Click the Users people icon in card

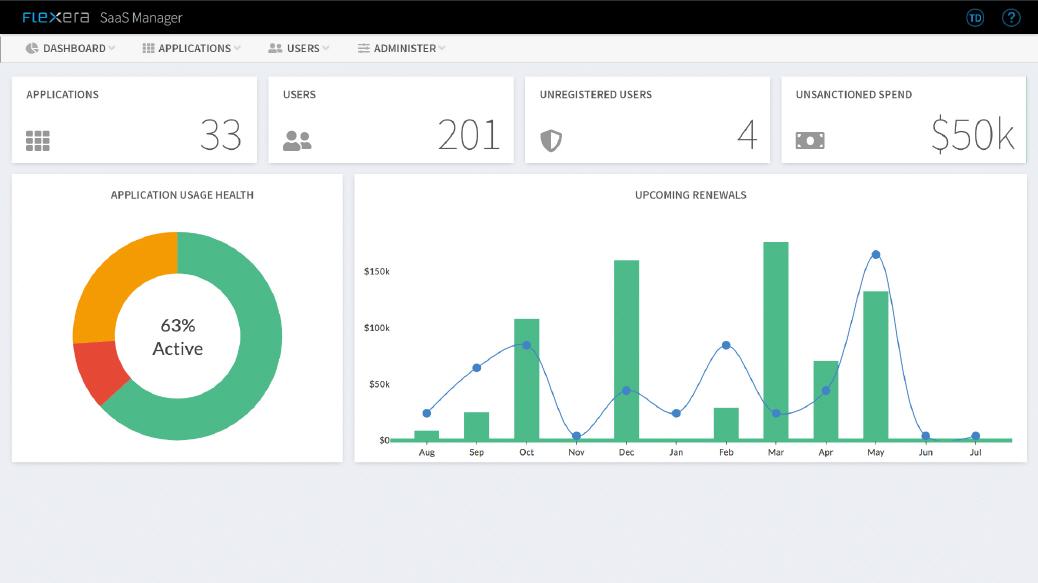click(x=297, y=141)
